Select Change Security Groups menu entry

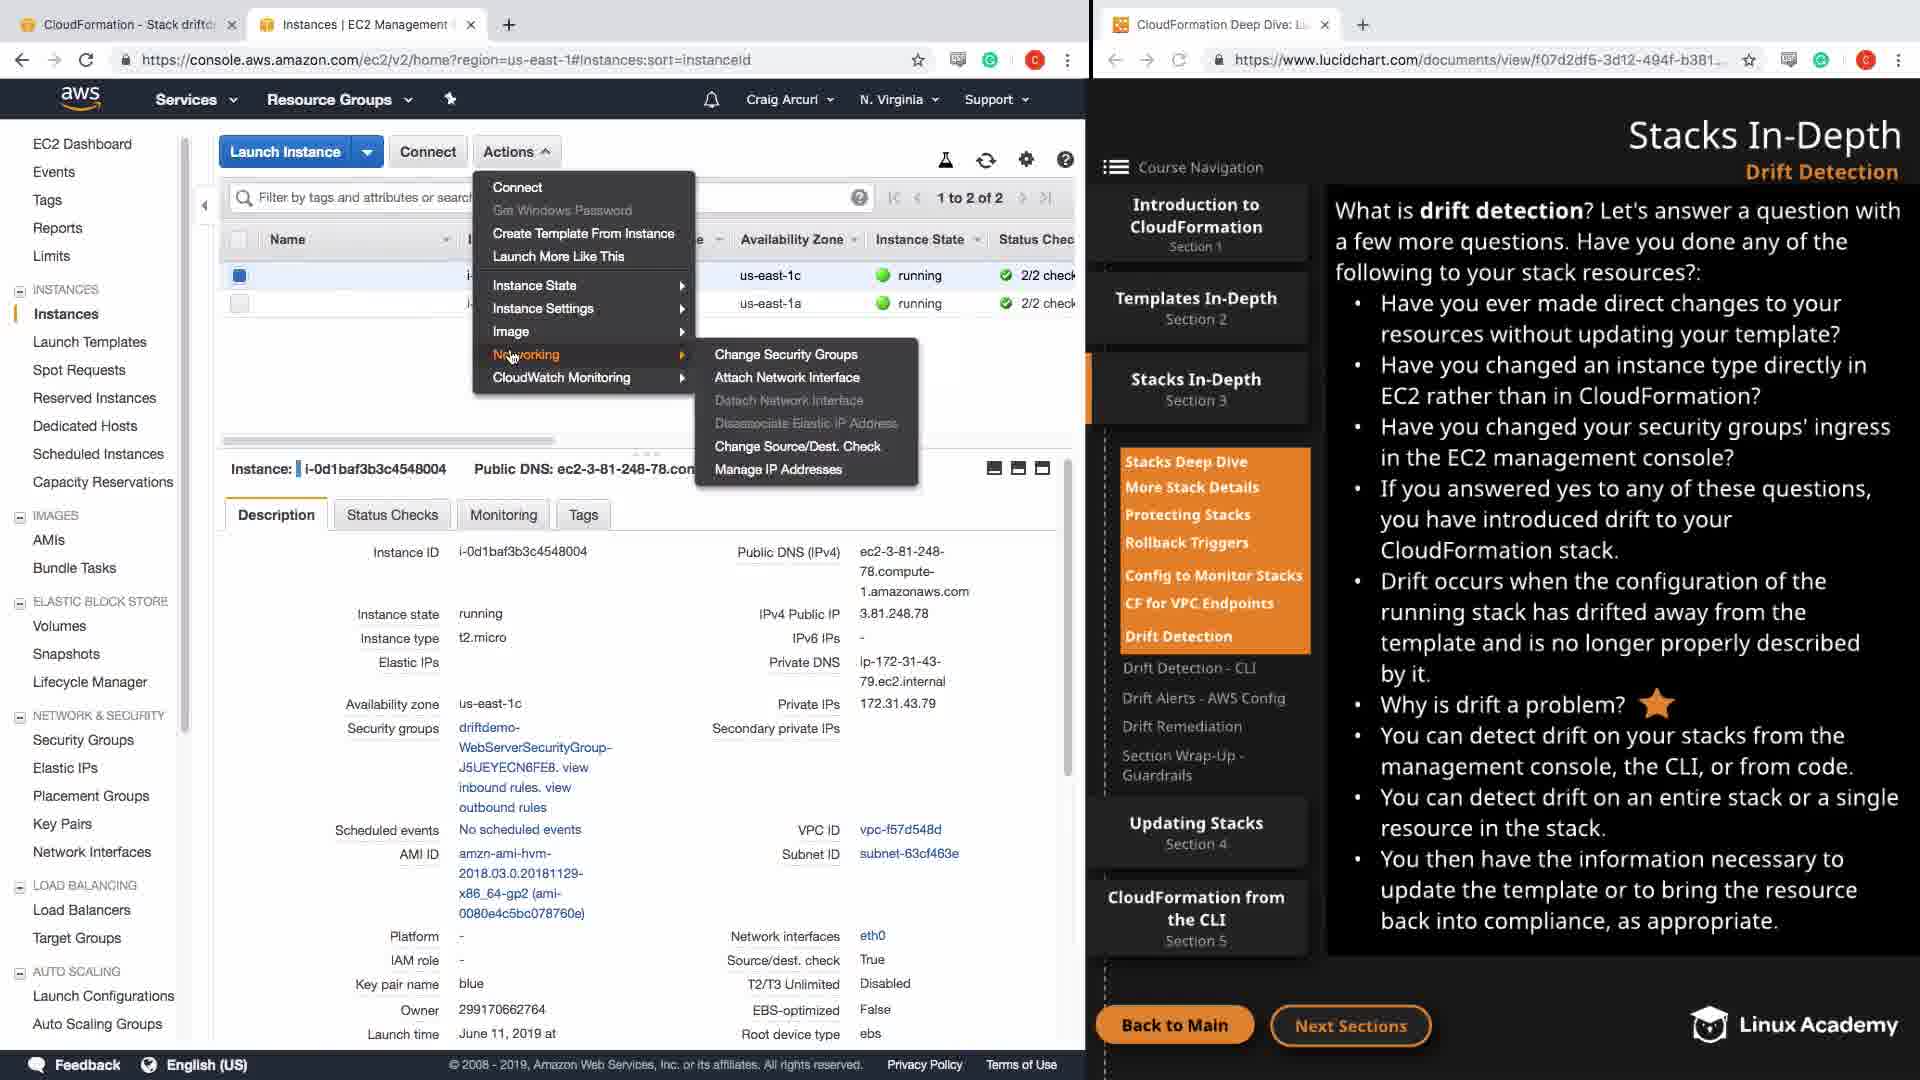(x=785, y=354)
